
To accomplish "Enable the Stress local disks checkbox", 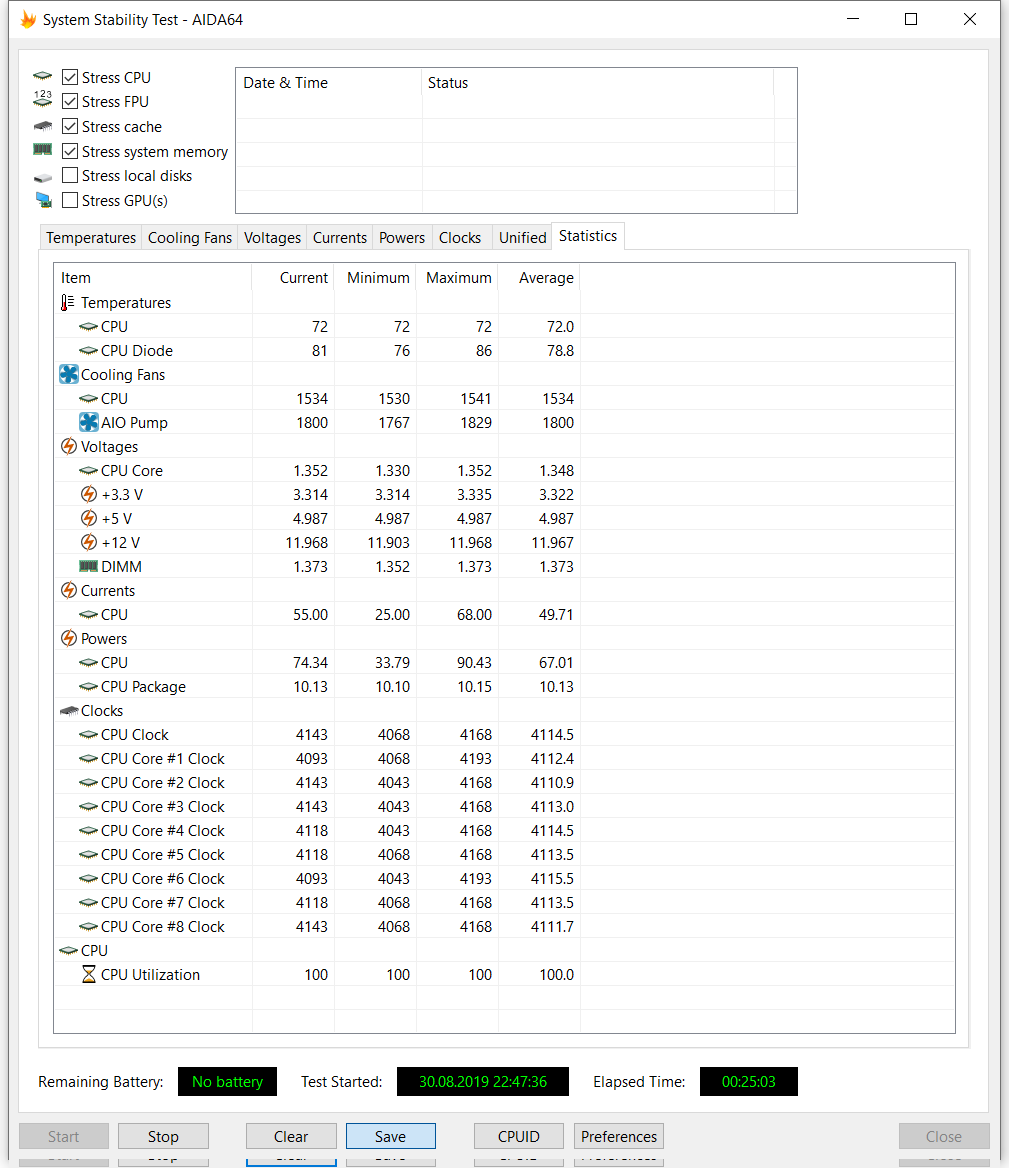I will [70, 176].
